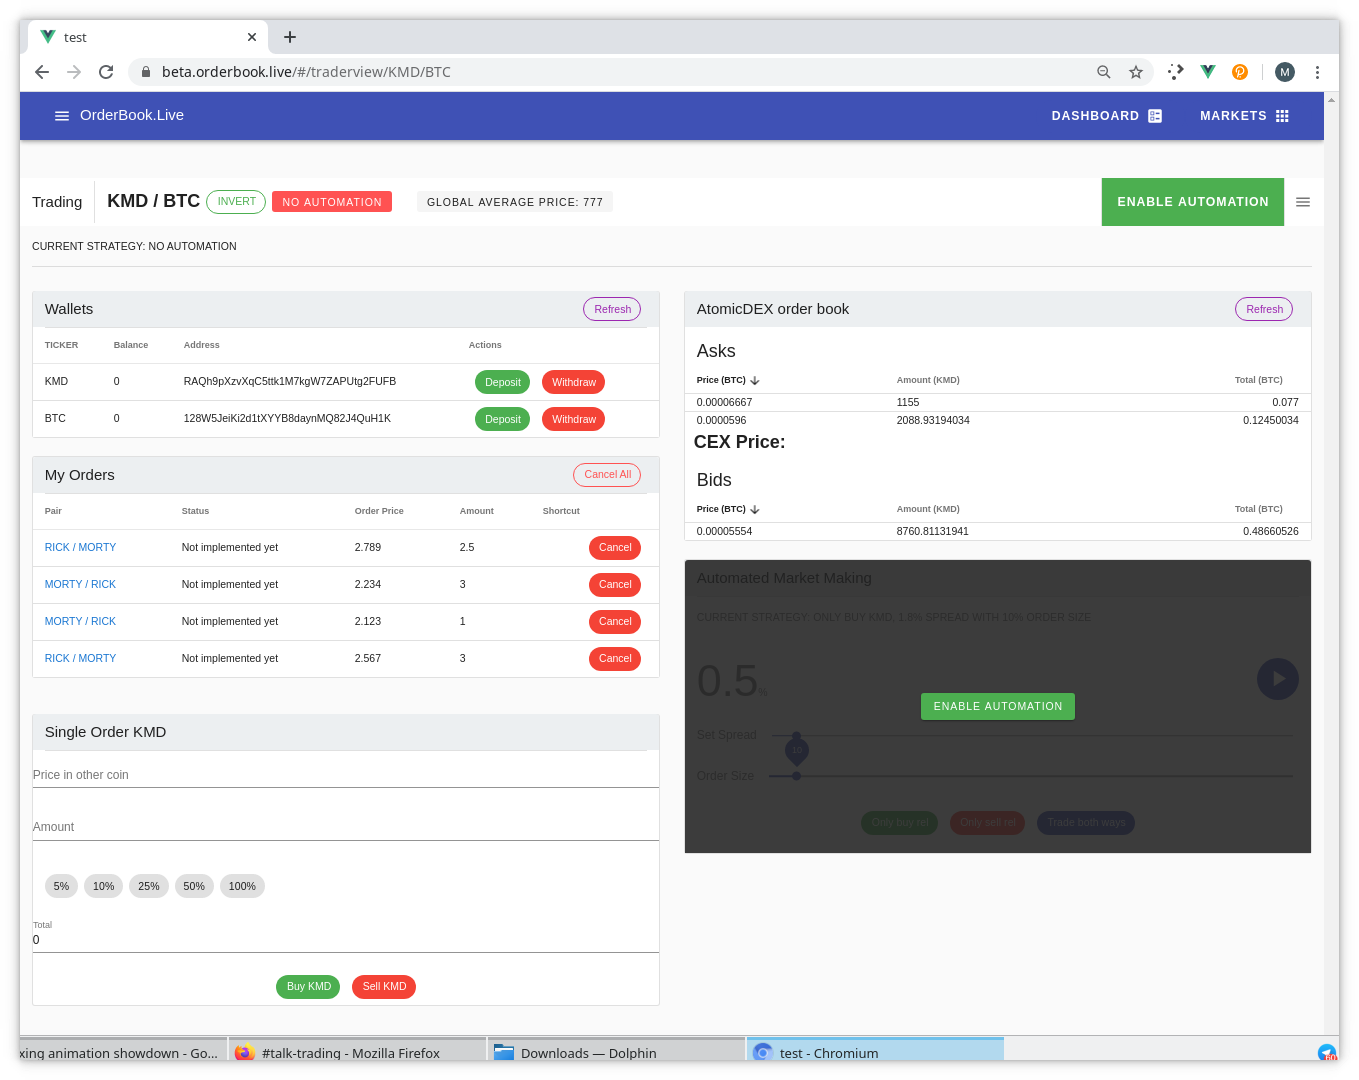Open the OrderBook.Live hamburger menu
1359x1080 pixels.
(62, 116)
